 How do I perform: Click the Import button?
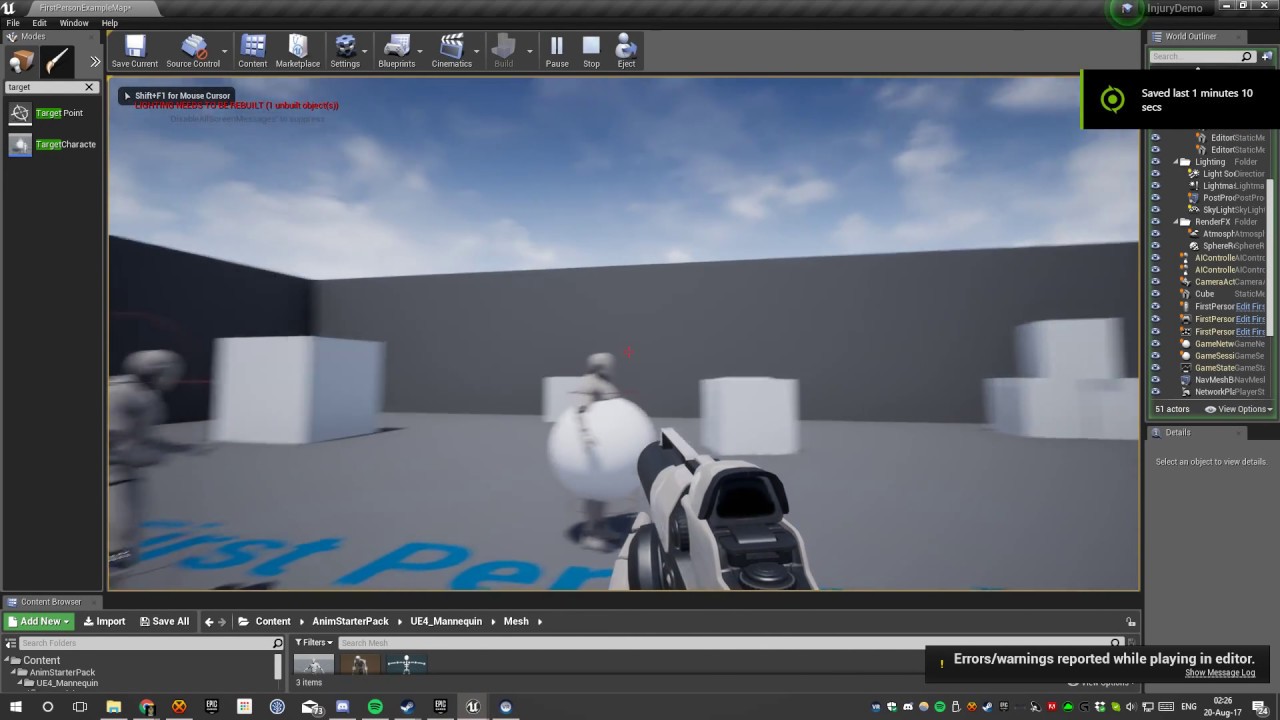click(x=104, y=621)
